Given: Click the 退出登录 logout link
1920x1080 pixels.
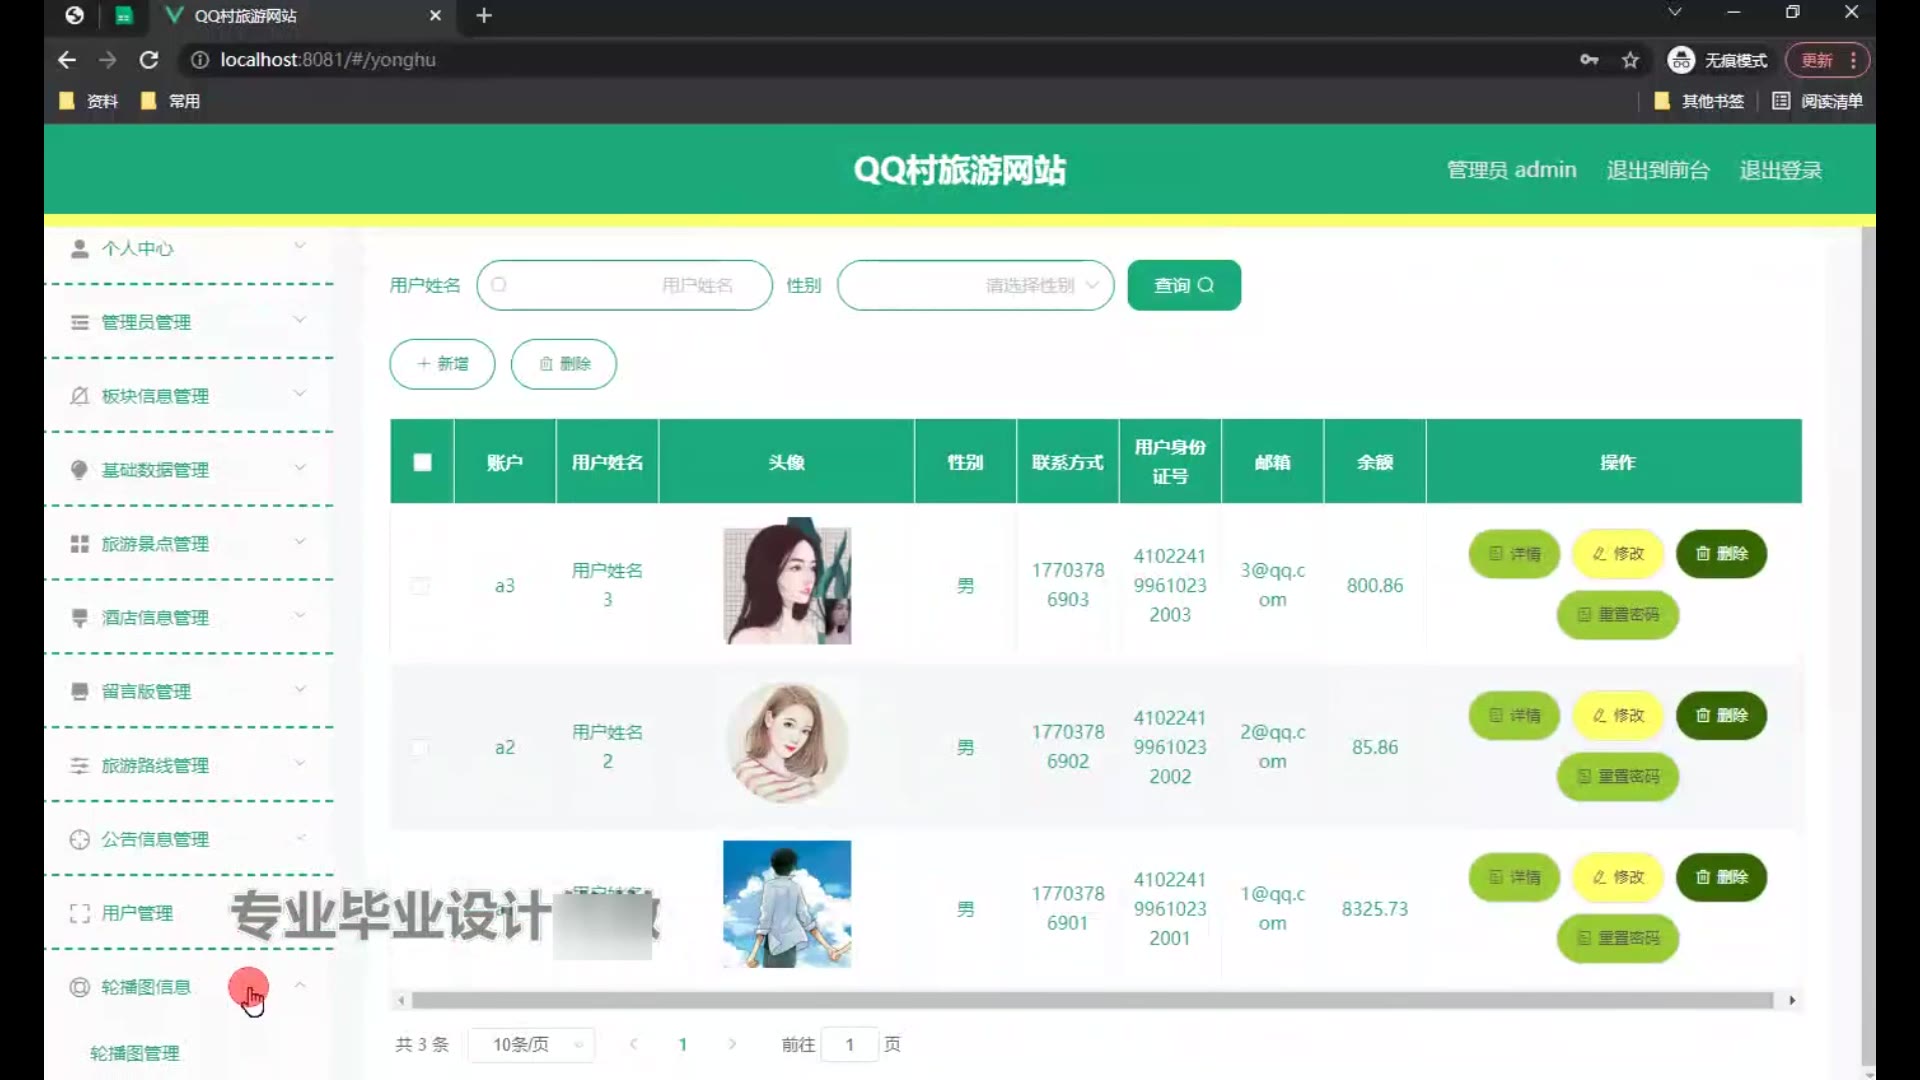Looking at the screenshot, I should [1780, 170].
